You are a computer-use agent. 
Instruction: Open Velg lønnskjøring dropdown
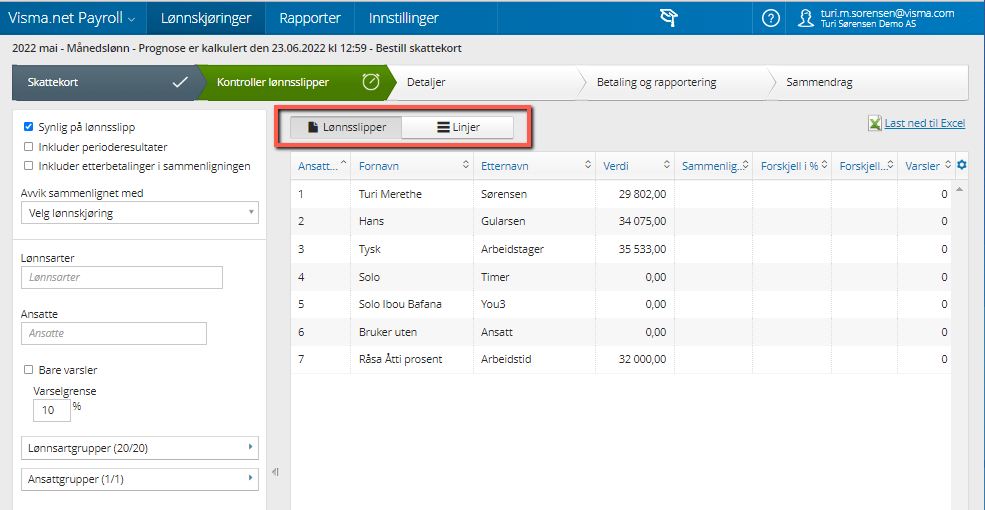(x=139, y=213)
